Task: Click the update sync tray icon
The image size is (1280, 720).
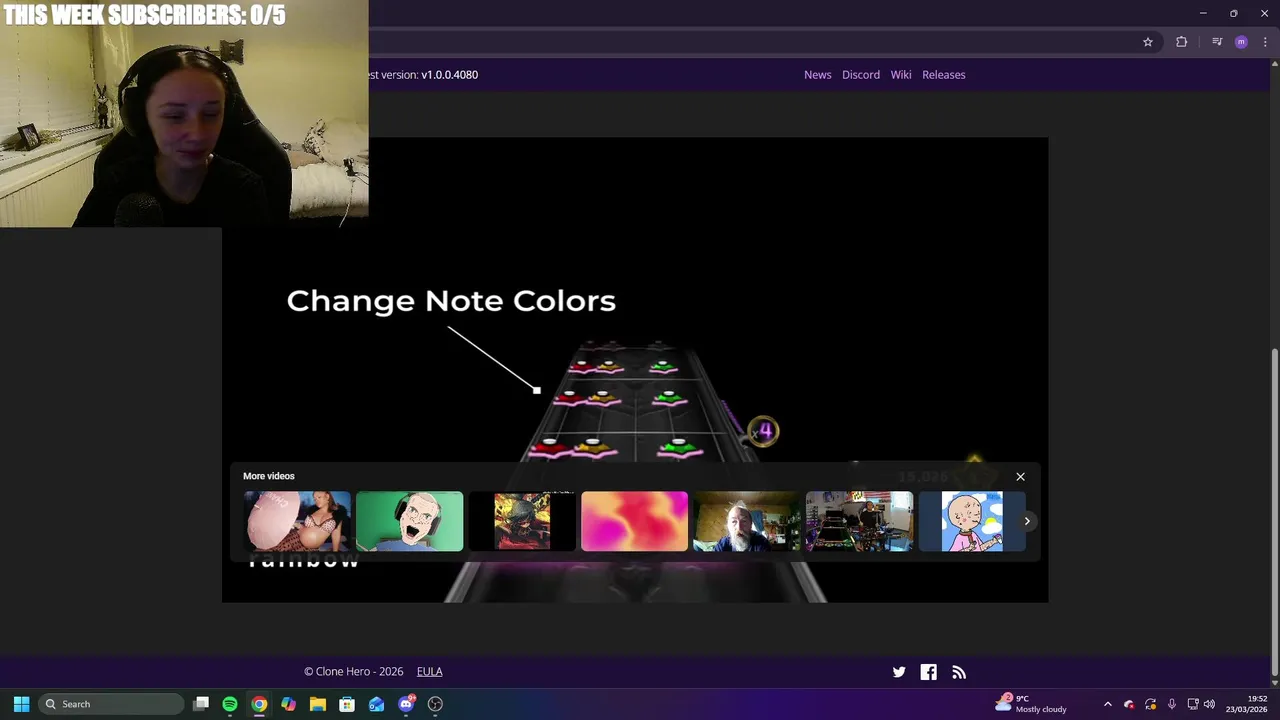Action: [1150, 704]
